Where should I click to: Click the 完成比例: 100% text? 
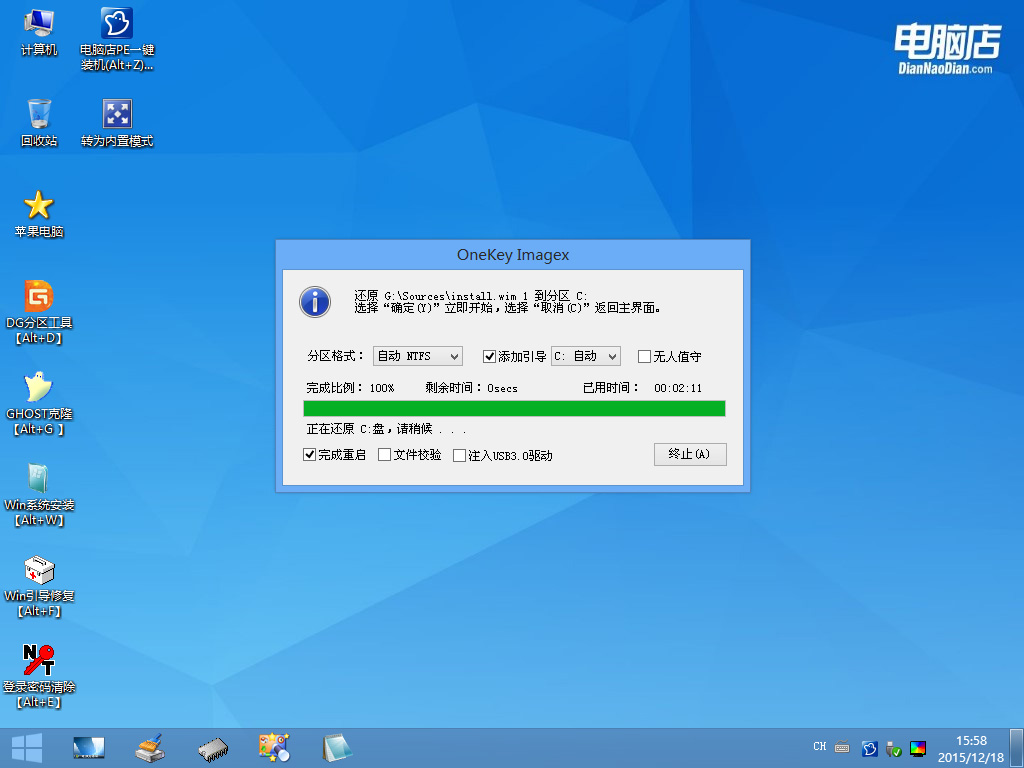point(351,387)
